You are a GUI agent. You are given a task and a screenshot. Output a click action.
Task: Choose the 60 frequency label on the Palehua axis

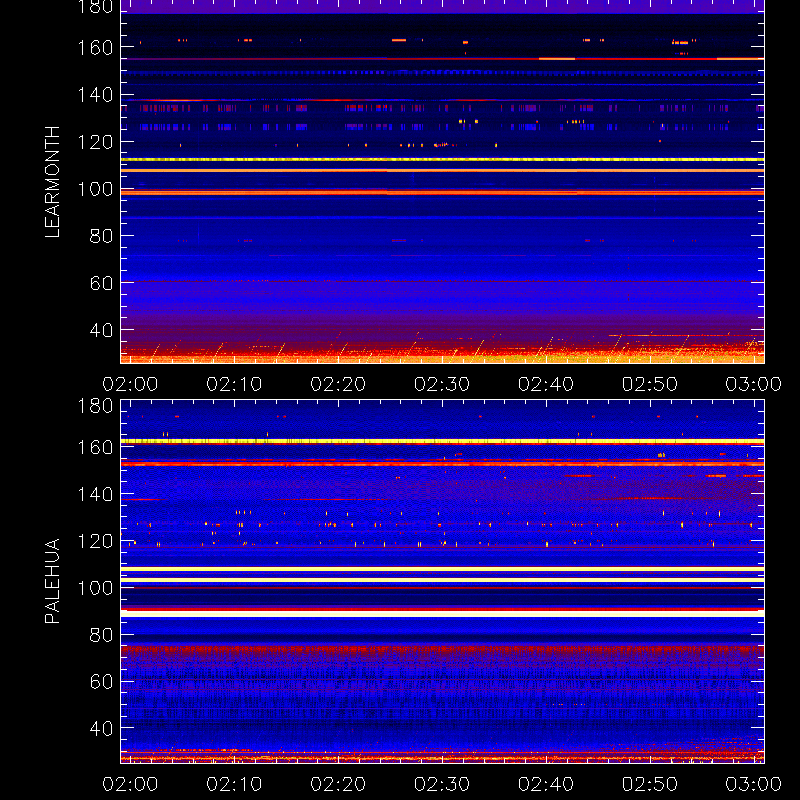[101, 682]
